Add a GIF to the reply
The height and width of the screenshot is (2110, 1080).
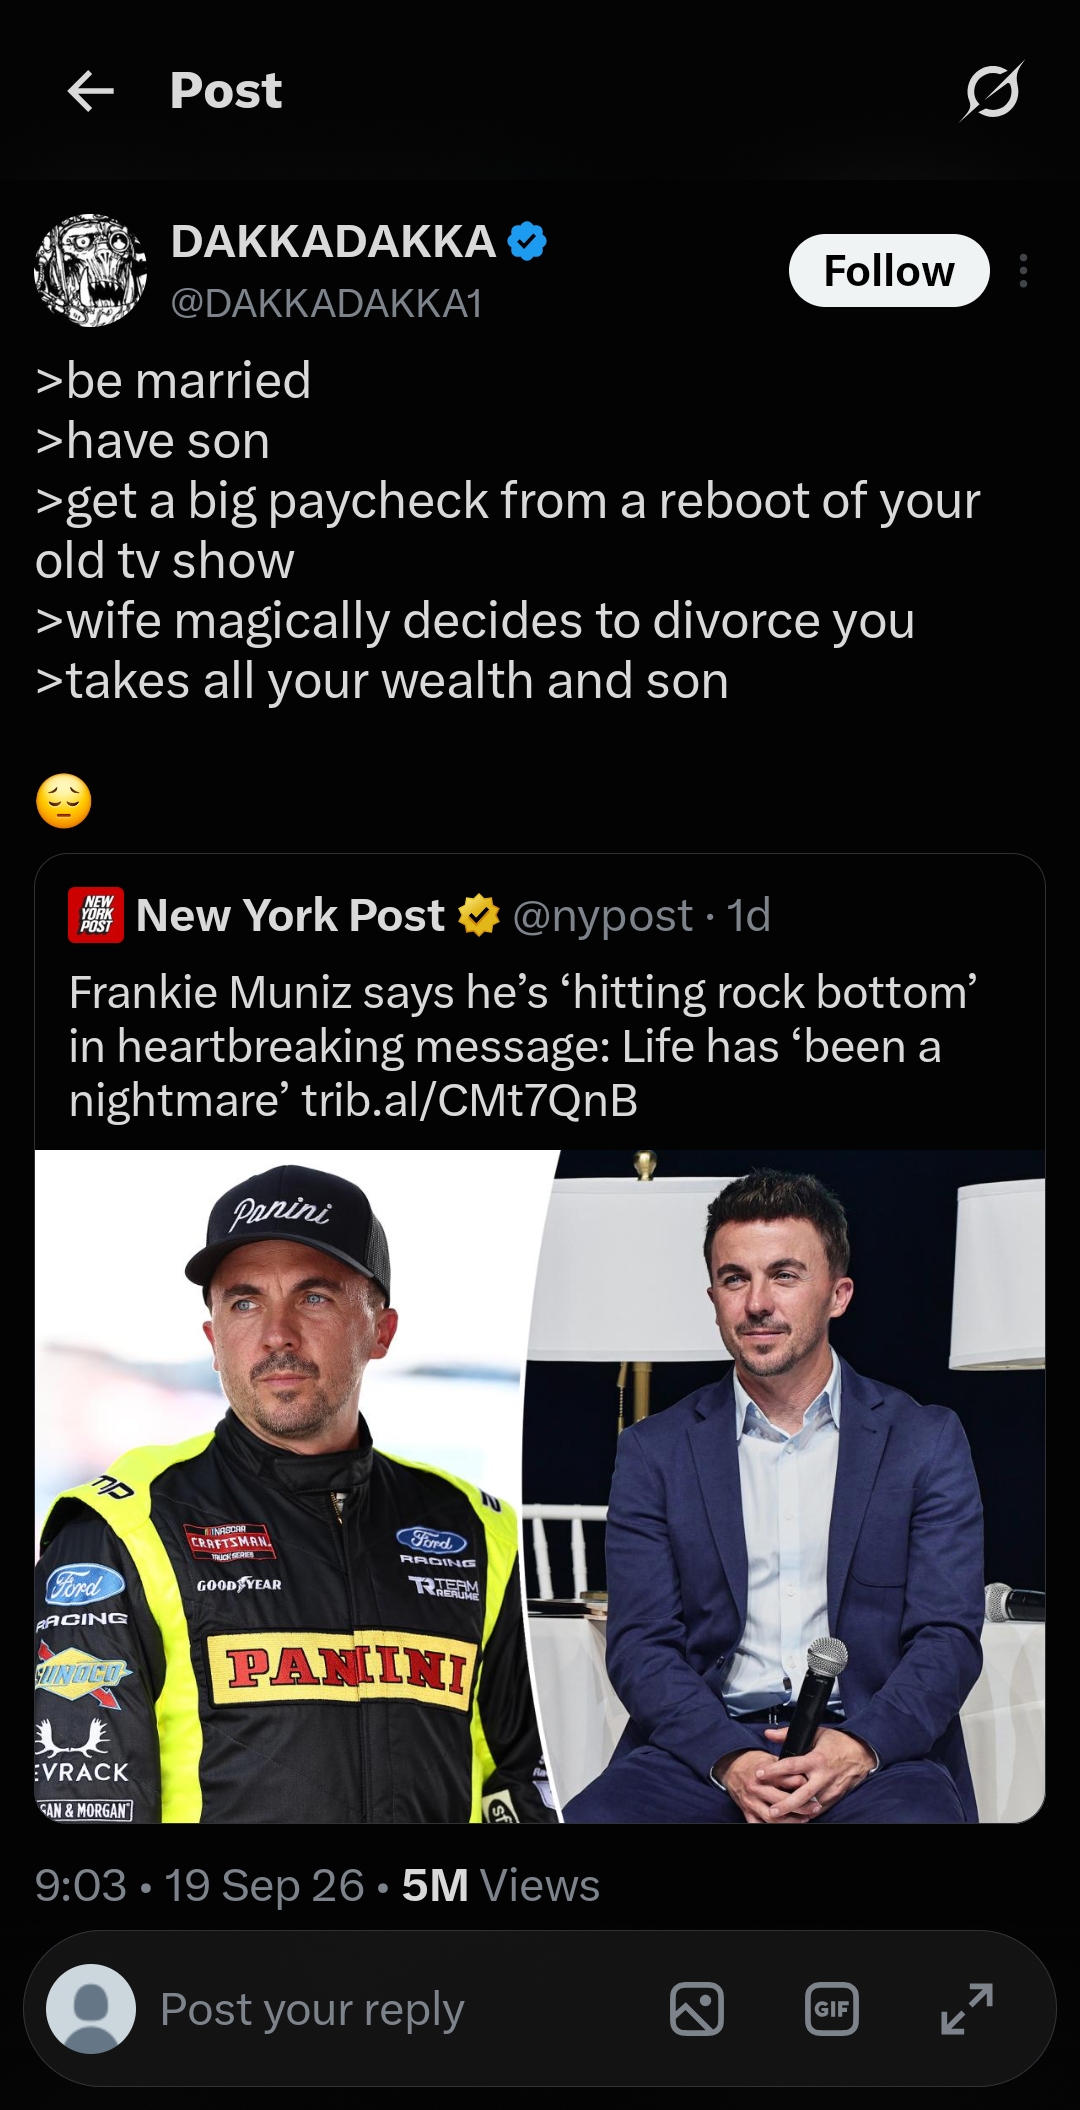[832, 2009]
